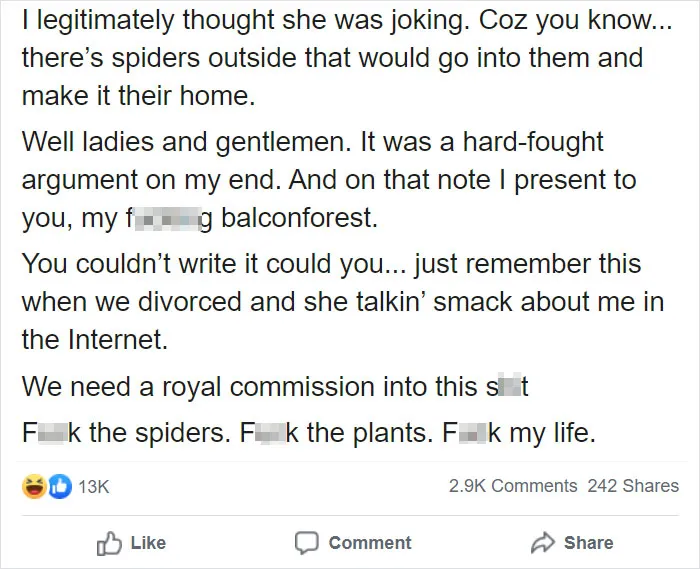
Task: Click the Share arrow icon
Action: 543,543
